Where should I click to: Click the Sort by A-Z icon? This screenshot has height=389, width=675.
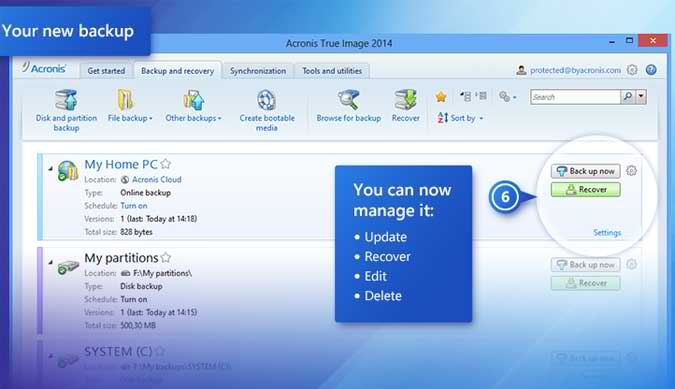(443, 117)
